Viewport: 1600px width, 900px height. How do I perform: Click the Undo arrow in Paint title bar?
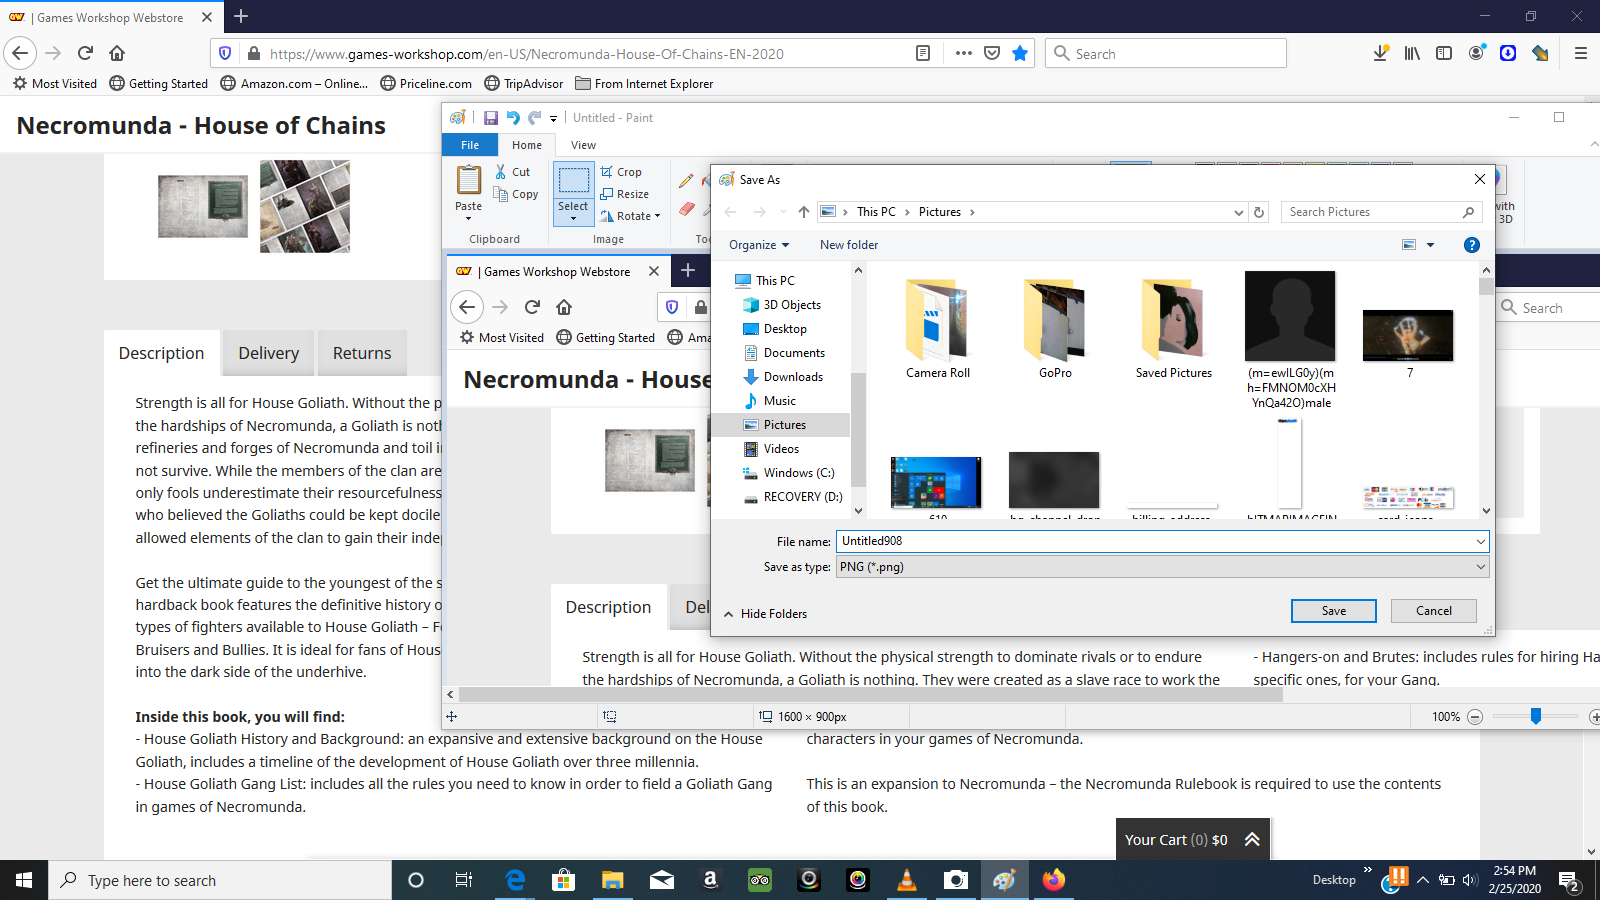tap(513, 118)
